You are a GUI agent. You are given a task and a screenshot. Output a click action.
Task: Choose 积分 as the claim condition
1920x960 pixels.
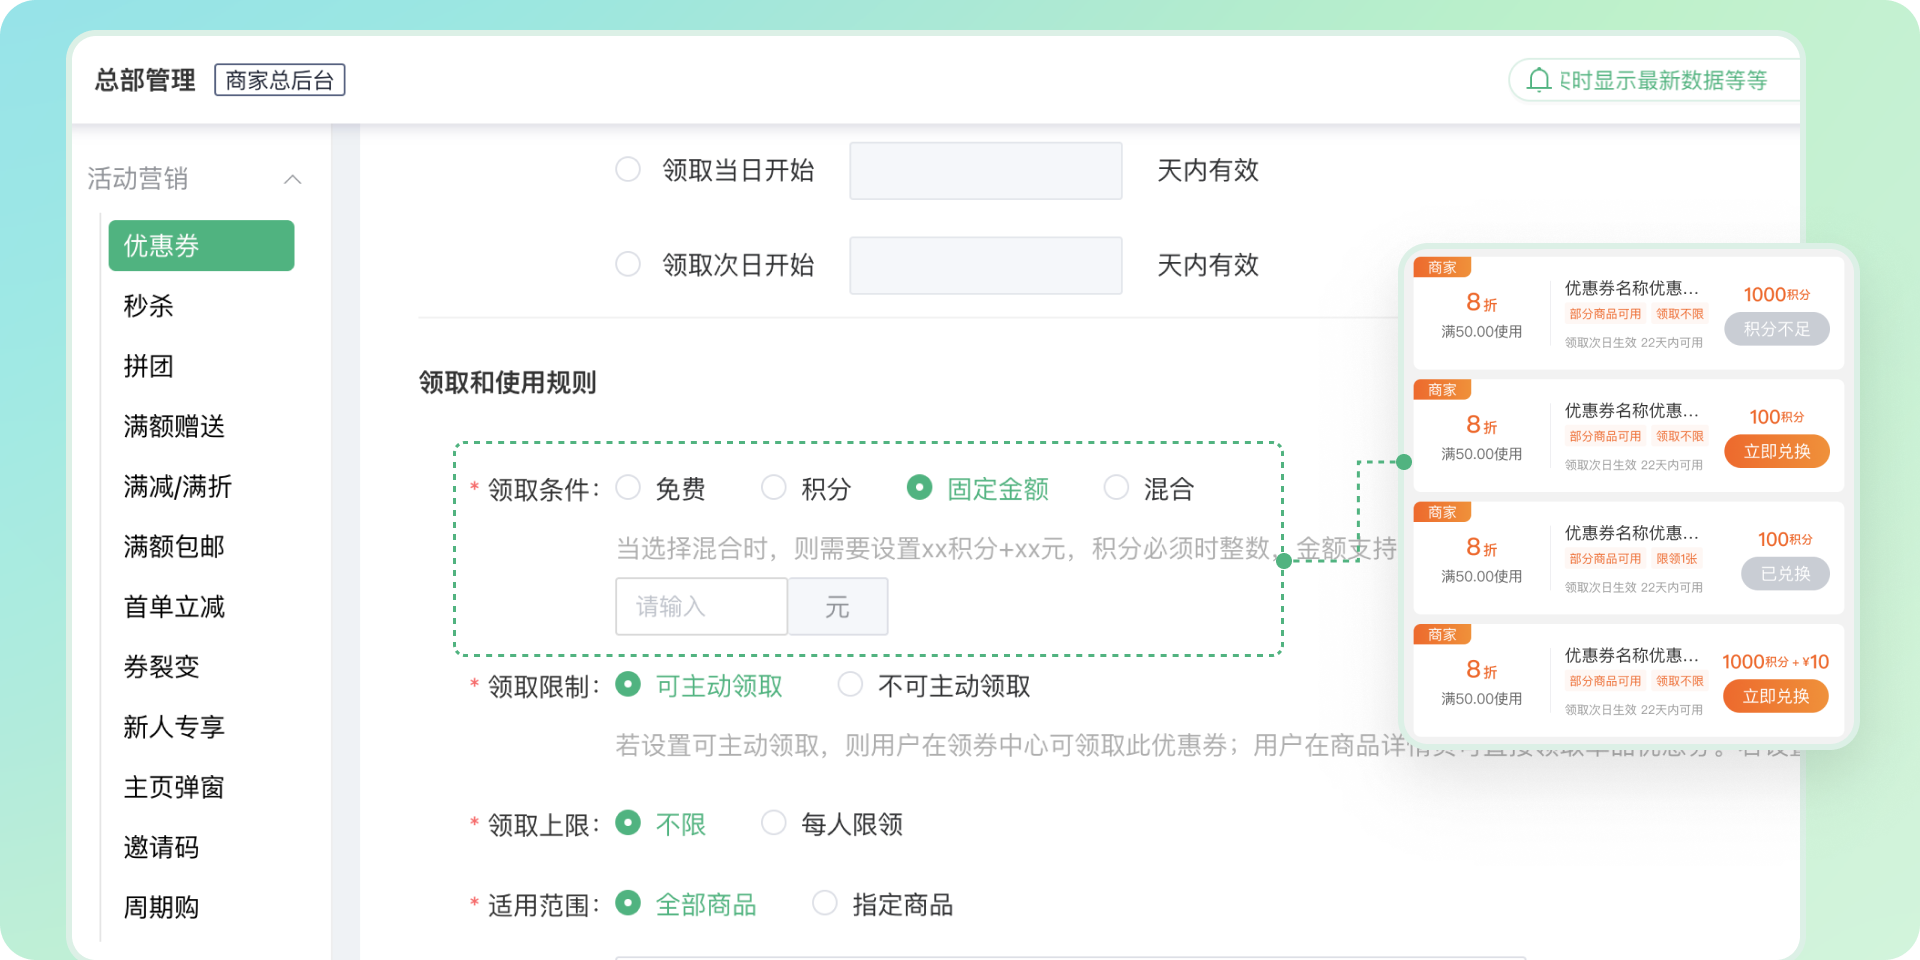(x=774, y=488)
